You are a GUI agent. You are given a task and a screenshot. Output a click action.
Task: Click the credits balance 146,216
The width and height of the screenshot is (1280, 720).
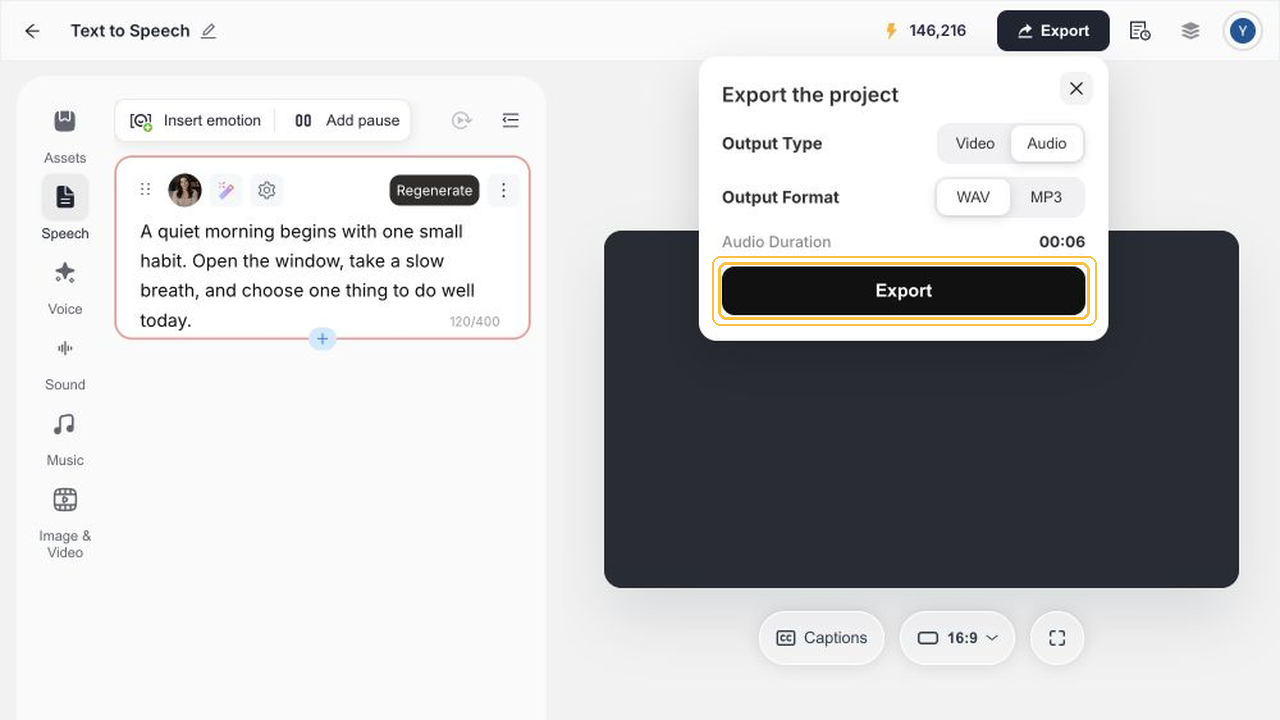coord(926,31)
